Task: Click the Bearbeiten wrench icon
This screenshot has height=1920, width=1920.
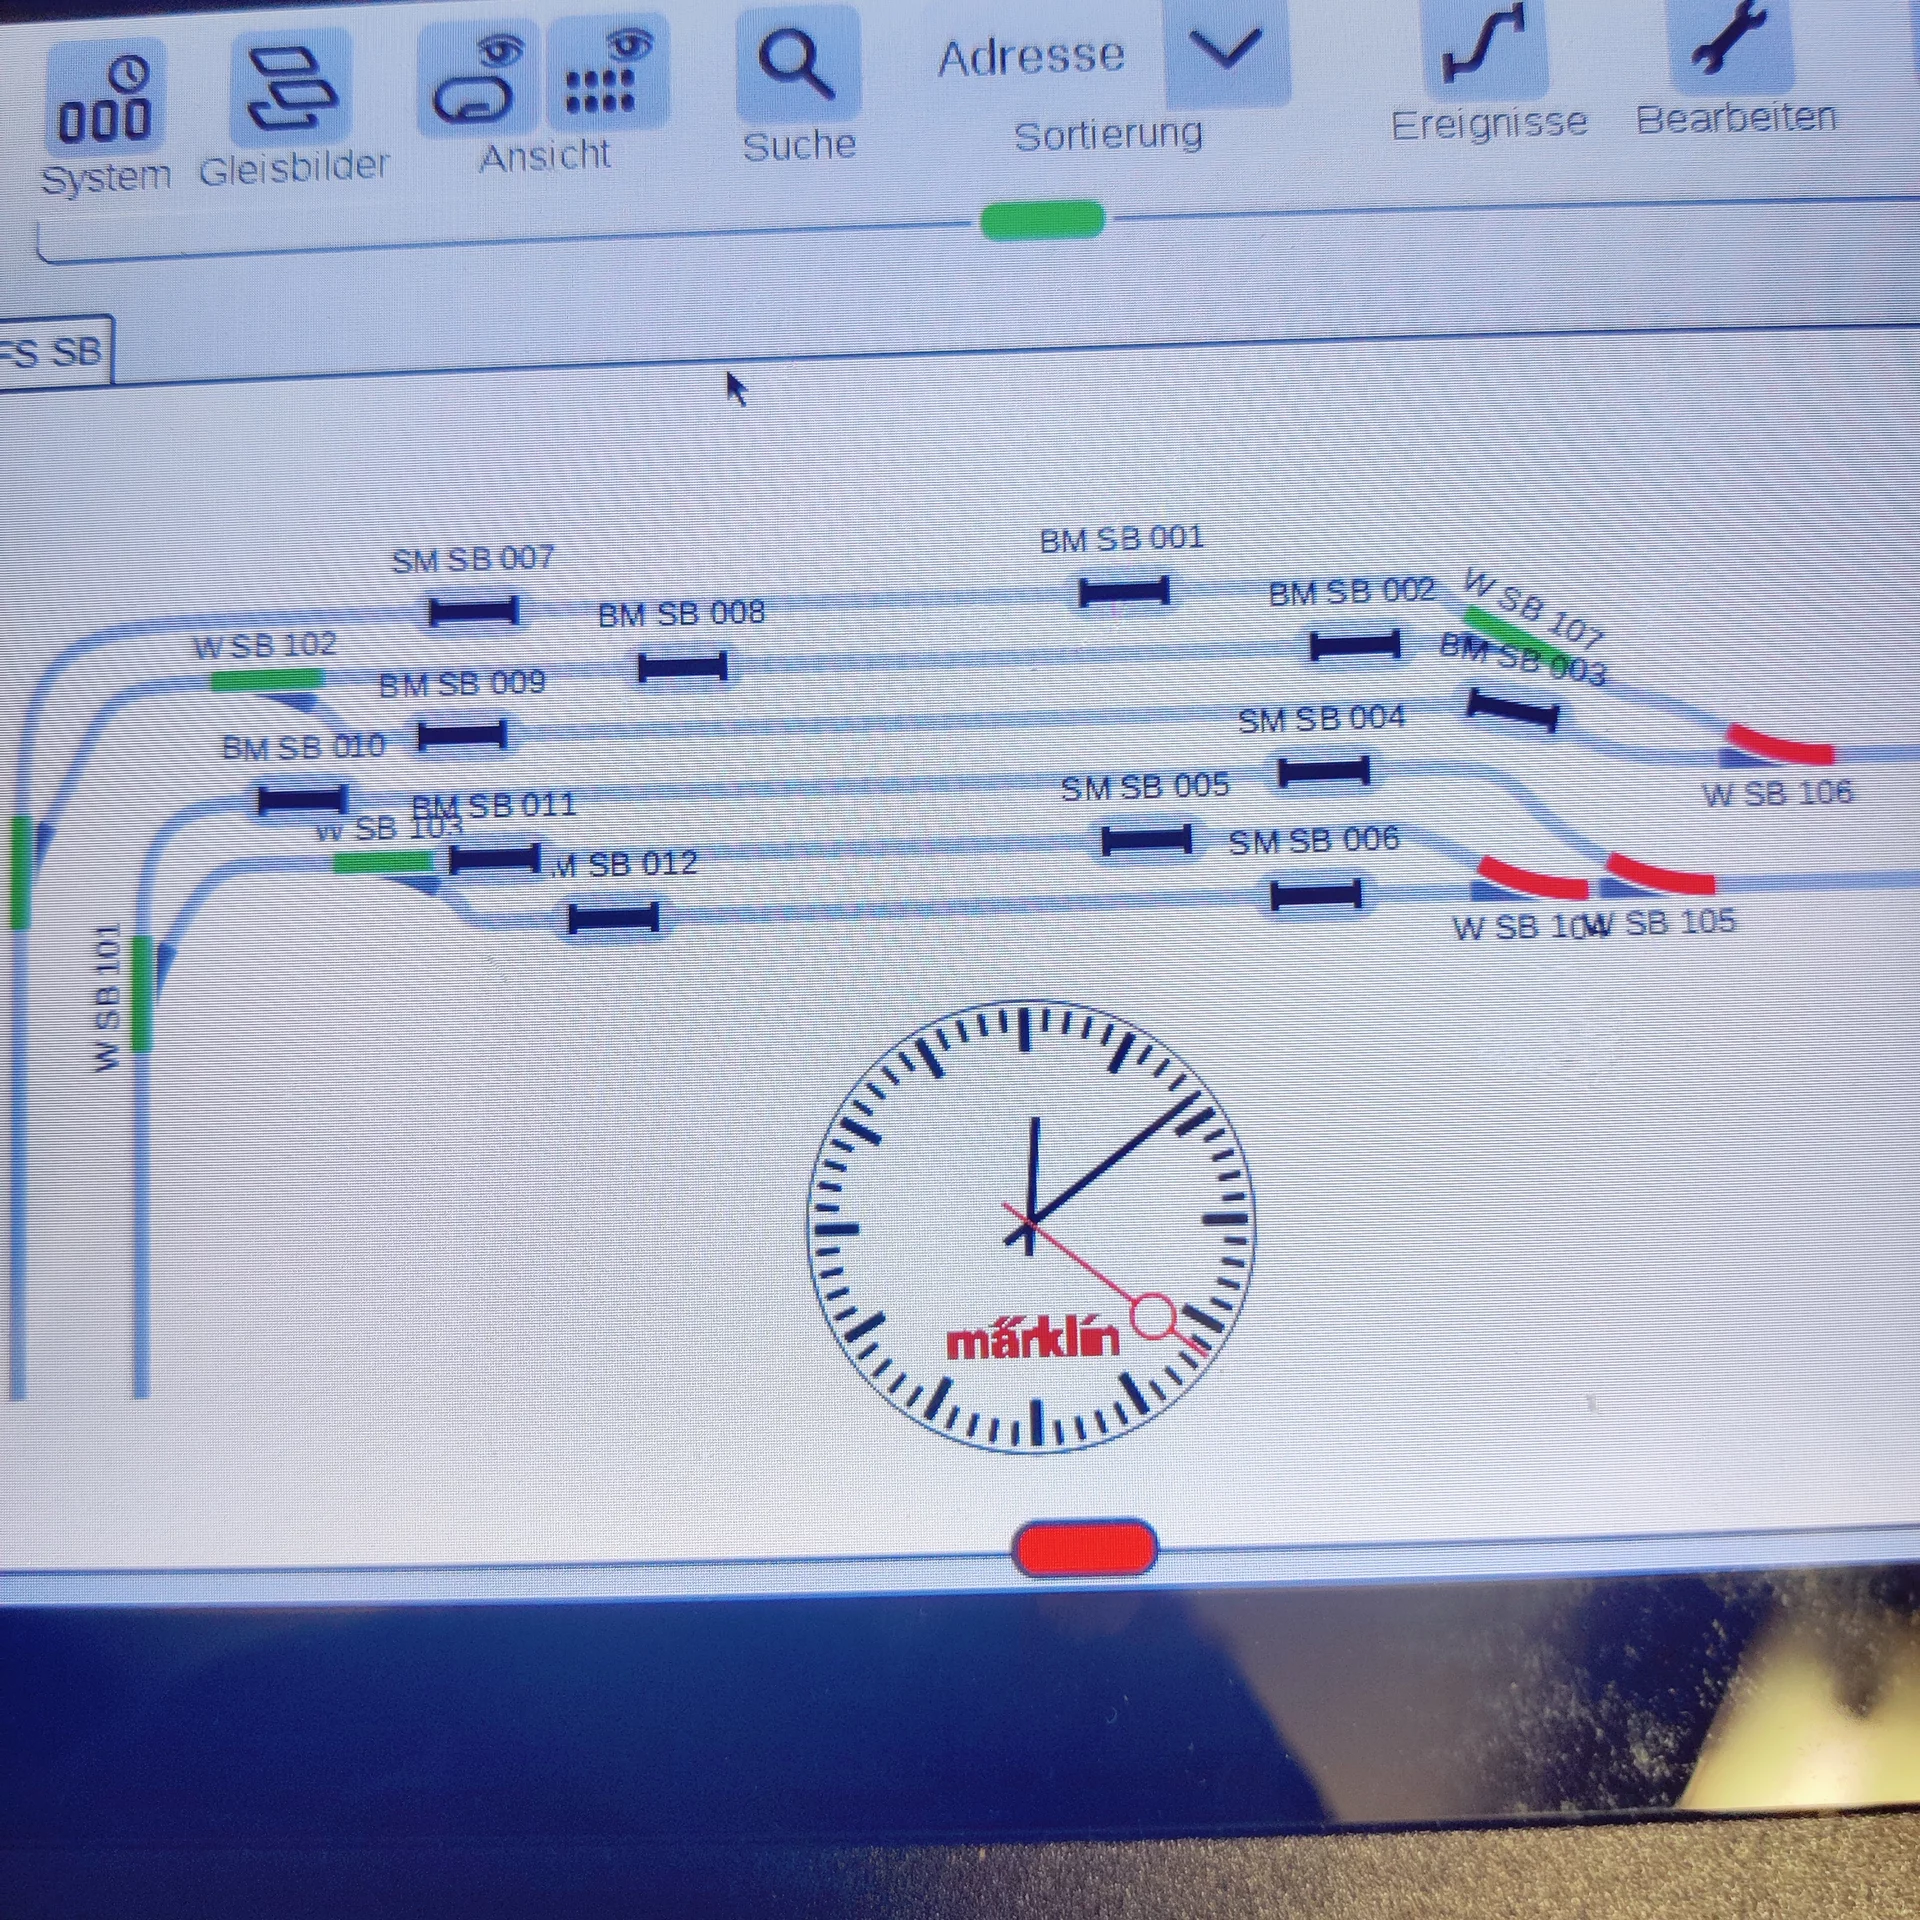Action: coord(1730,42)
